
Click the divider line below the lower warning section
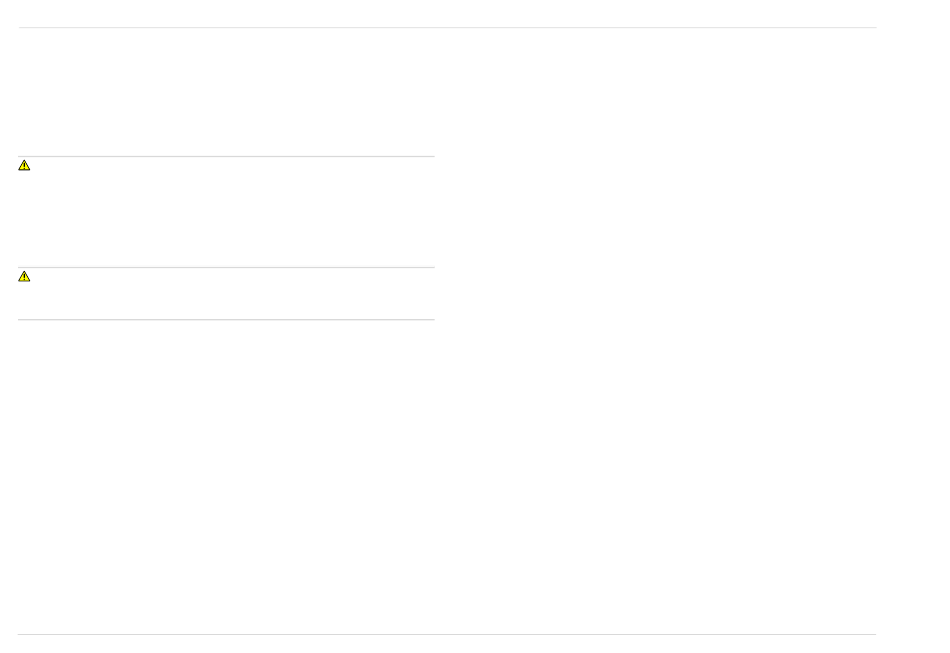[x=227, y=319]
